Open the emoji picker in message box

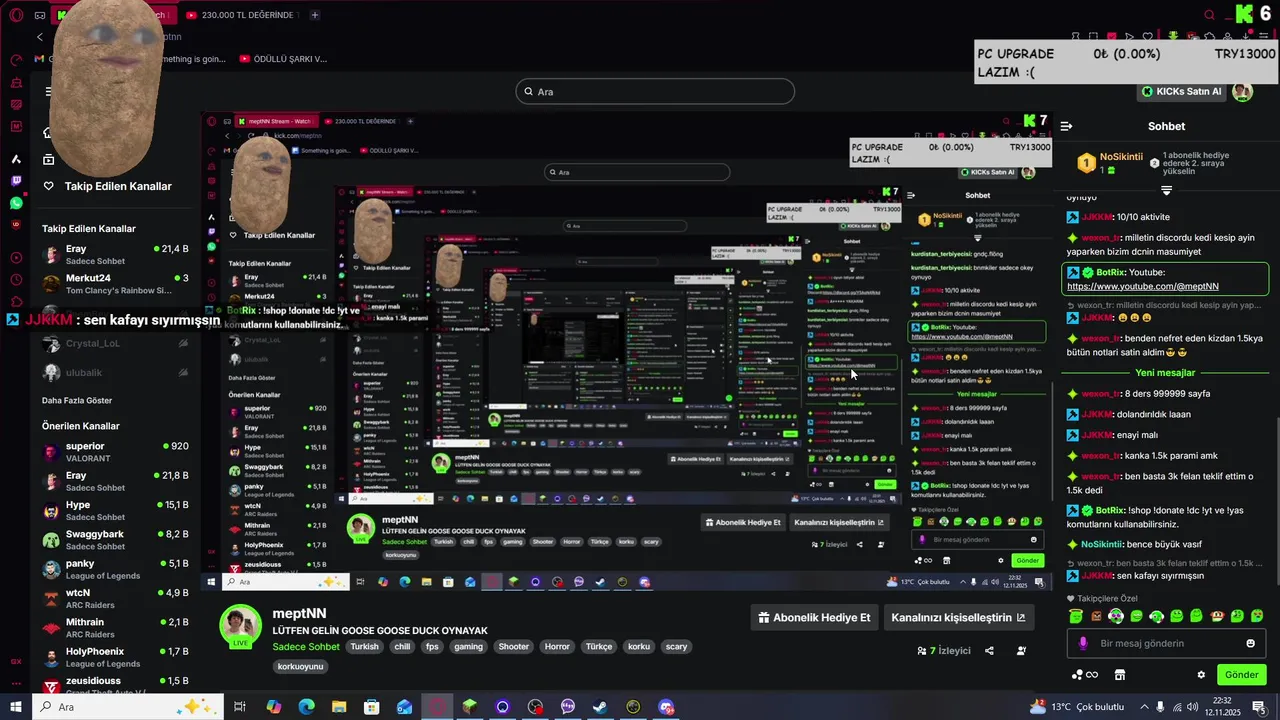point(1250,643)
